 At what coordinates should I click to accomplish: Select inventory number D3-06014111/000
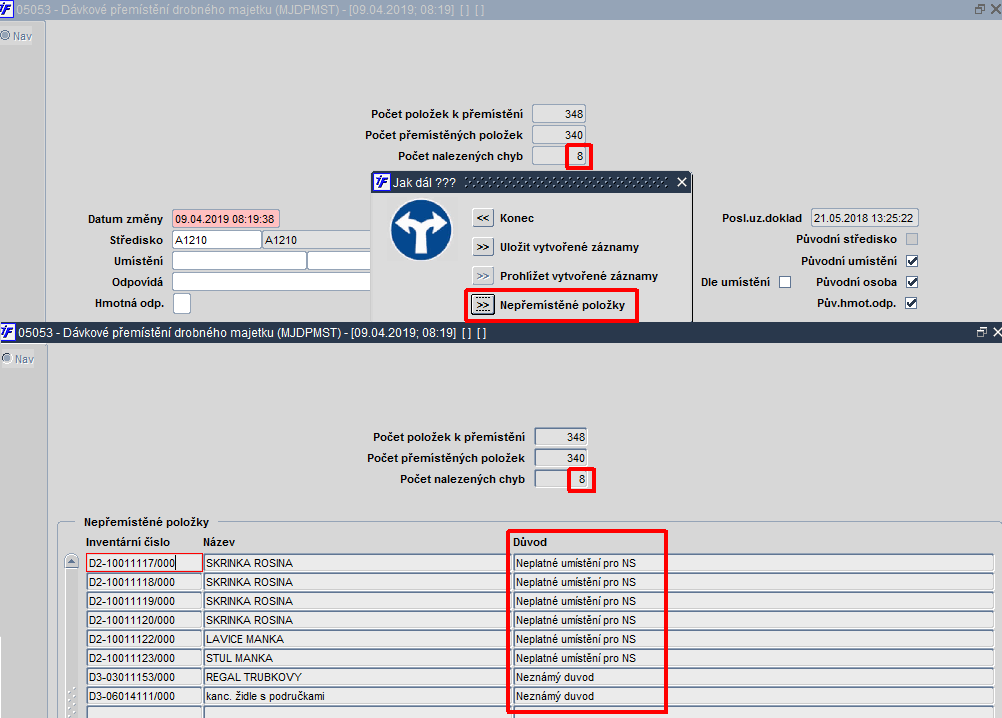(x=144, y=696)
